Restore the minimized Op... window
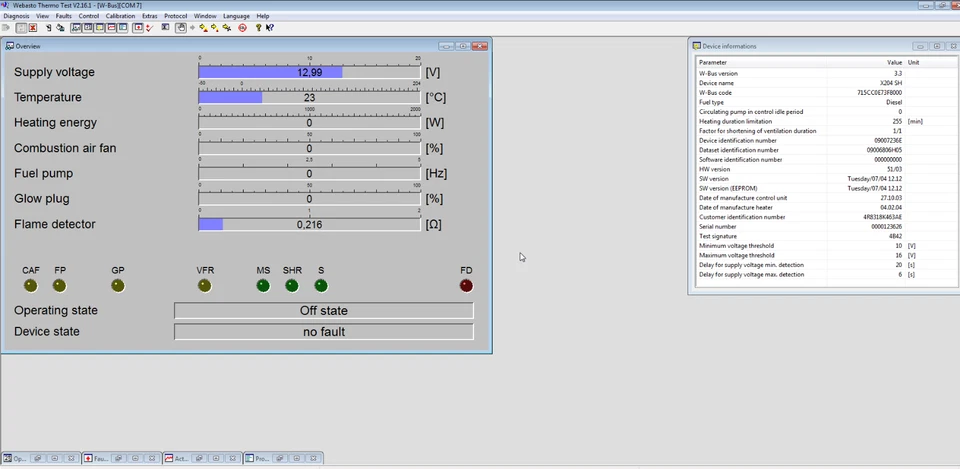This screenshot has width=960, height=469. point(38,458)
